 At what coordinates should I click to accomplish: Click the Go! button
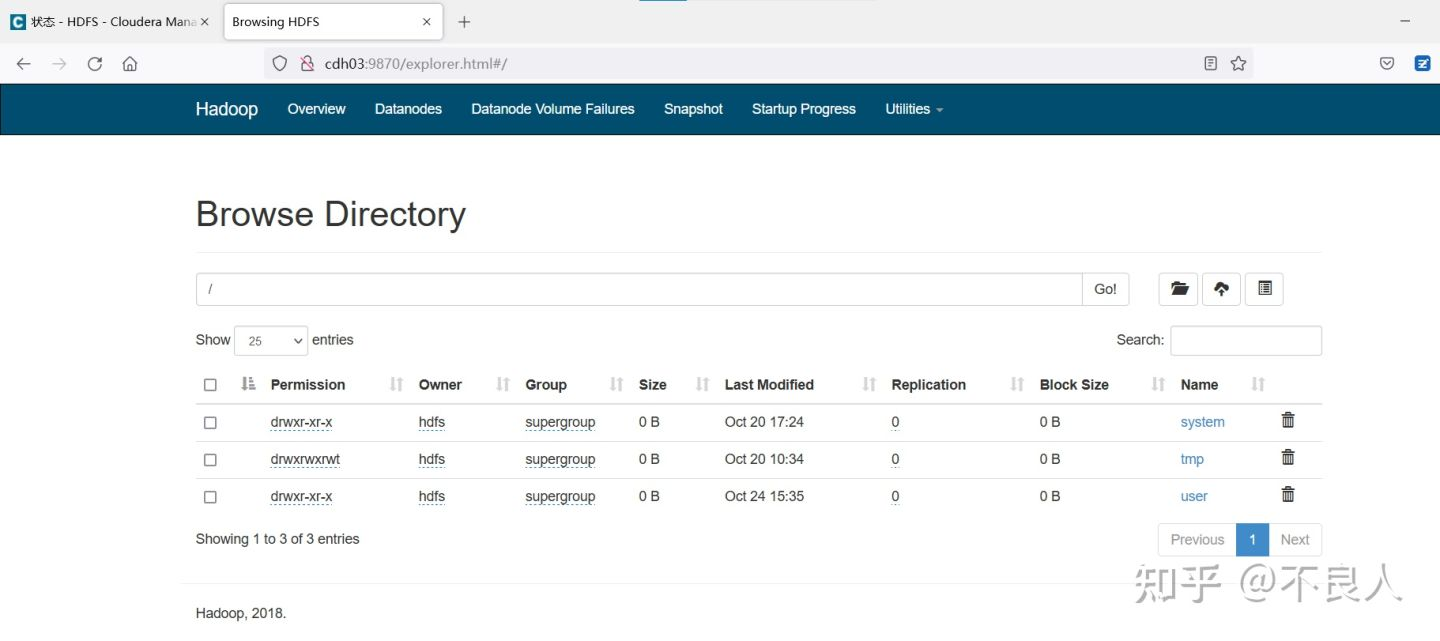click(x=1105, y=289)
